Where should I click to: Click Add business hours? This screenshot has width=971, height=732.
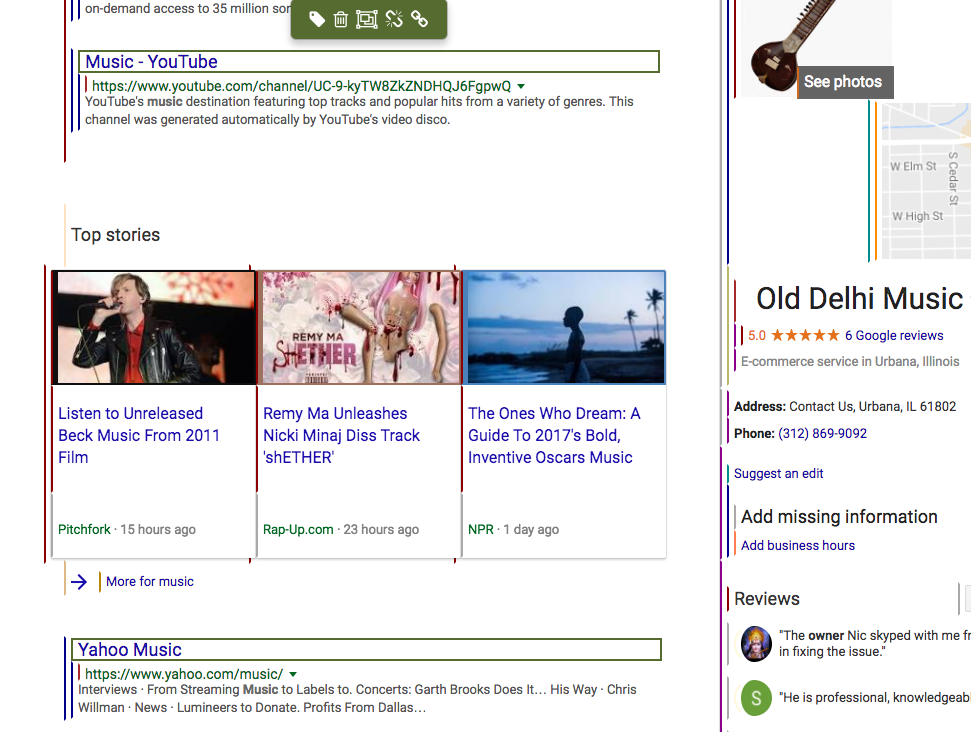(798, 546)
